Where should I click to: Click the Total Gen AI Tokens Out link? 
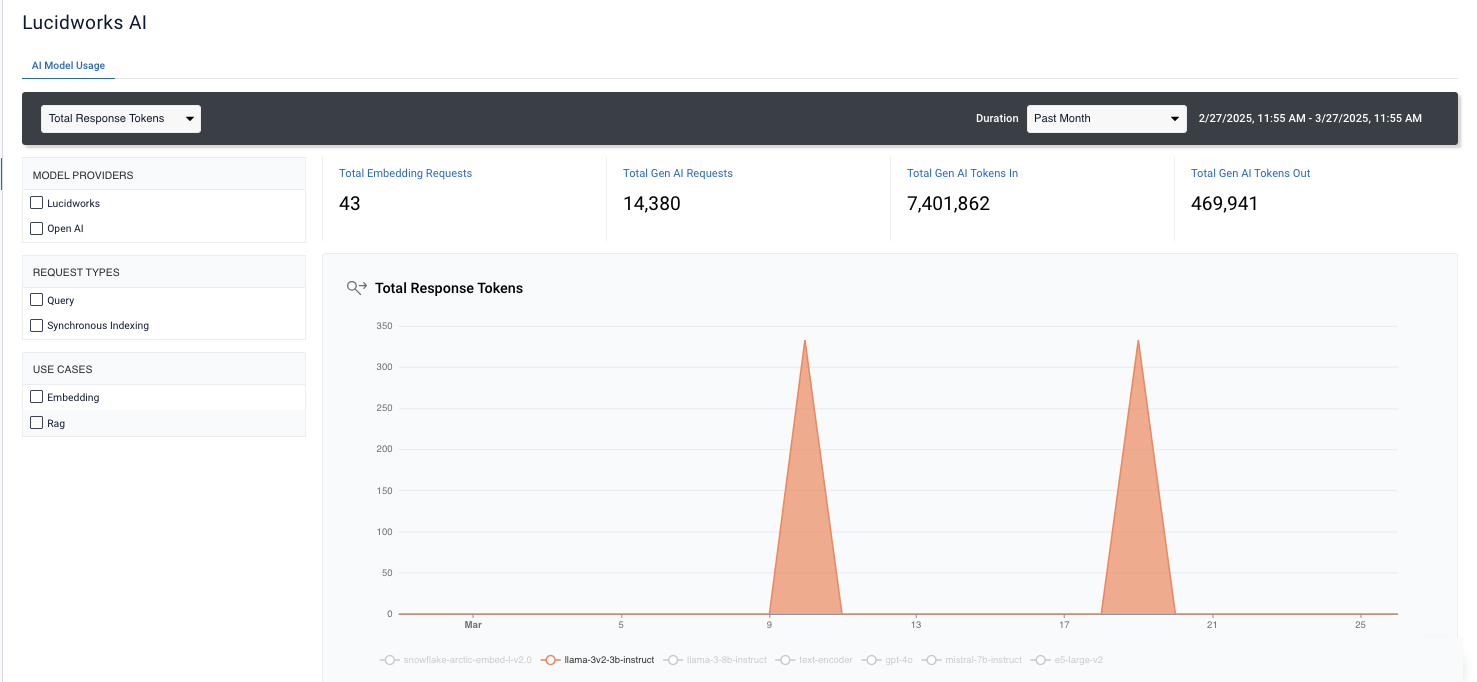[1250, 173]
